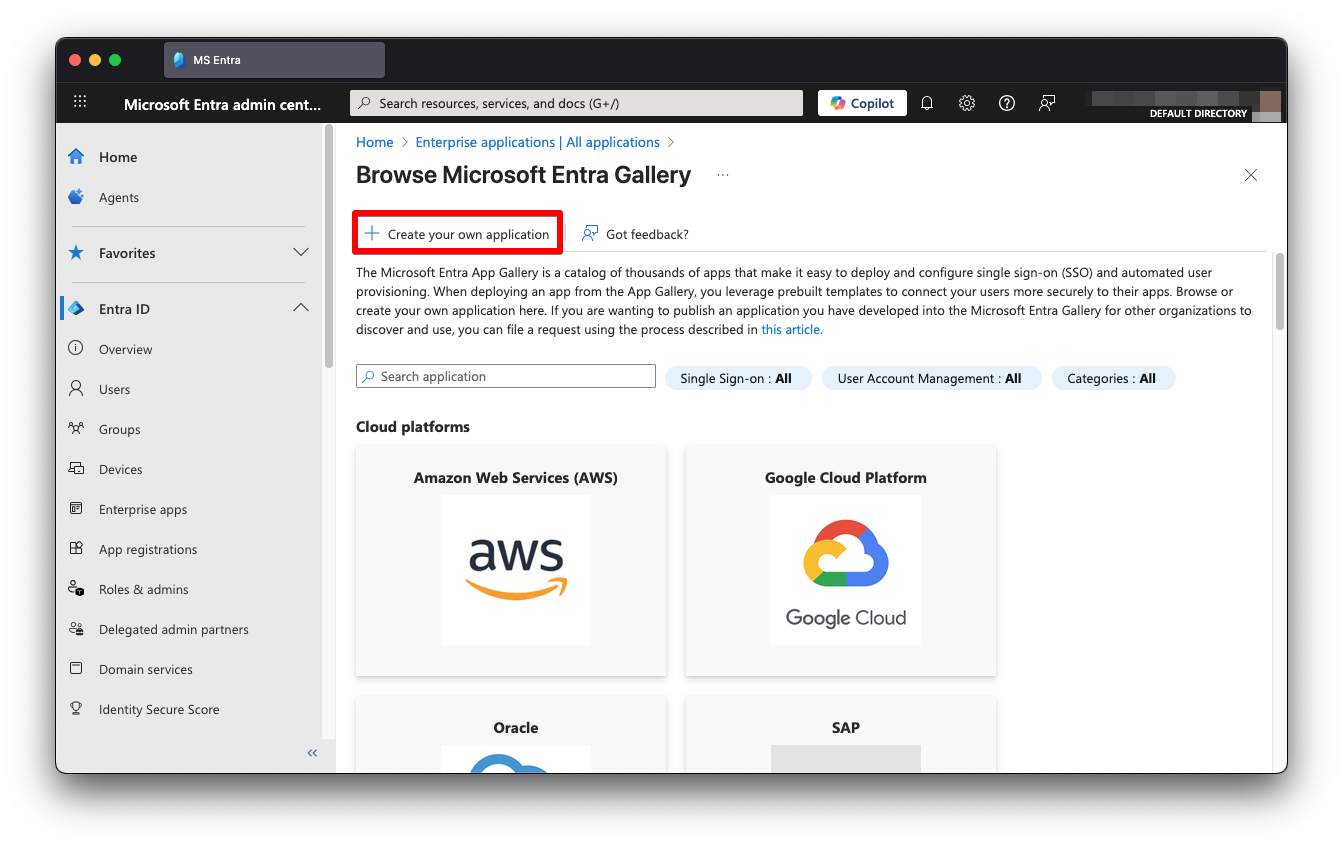The width and height of the screenshot is (1343, 847).
Task: Open the Categories : All filter
Action: point(1113,378)
